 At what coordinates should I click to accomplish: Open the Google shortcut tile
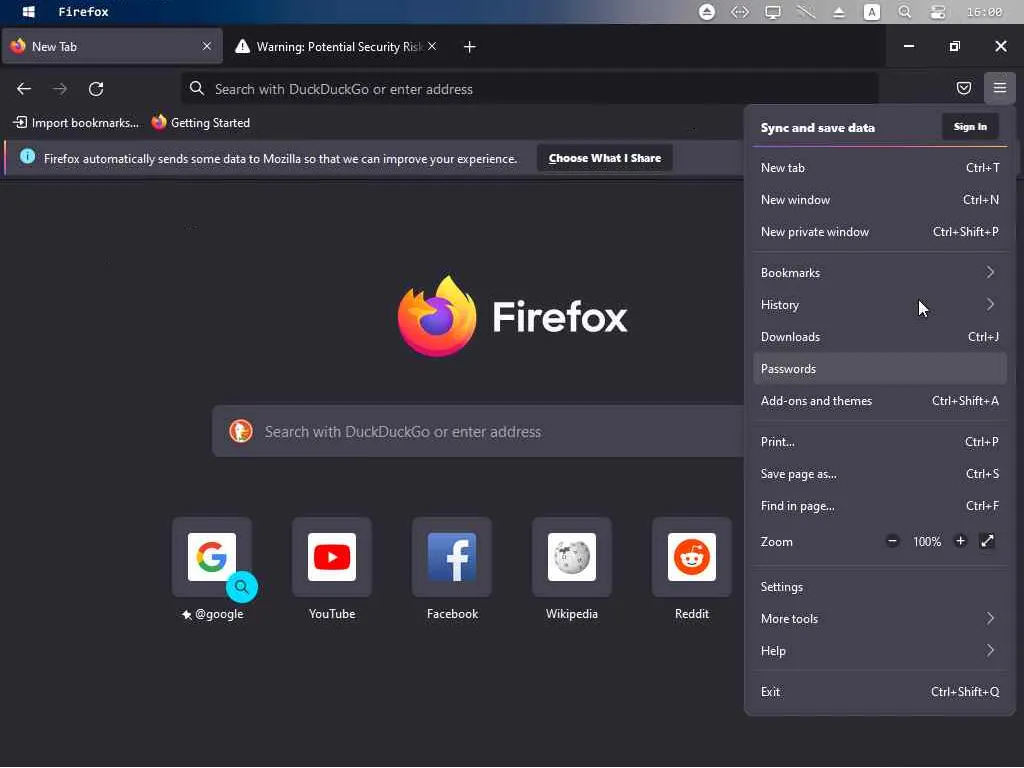212,557
